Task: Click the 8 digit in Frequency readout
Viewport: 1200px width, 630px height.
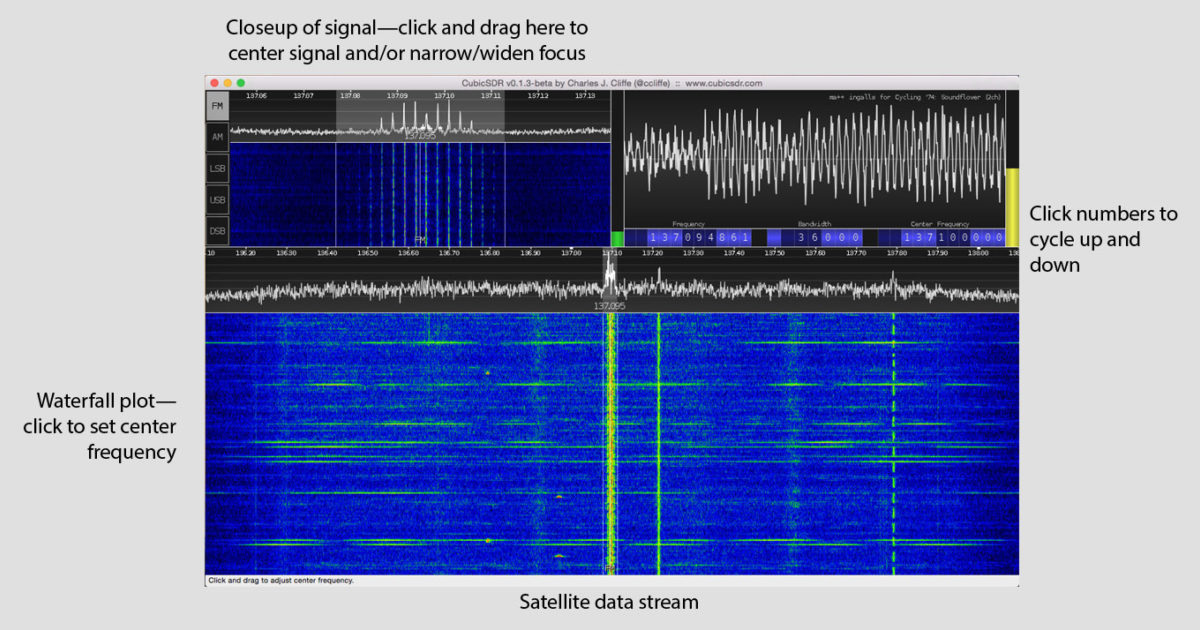Action: point(723,237)
